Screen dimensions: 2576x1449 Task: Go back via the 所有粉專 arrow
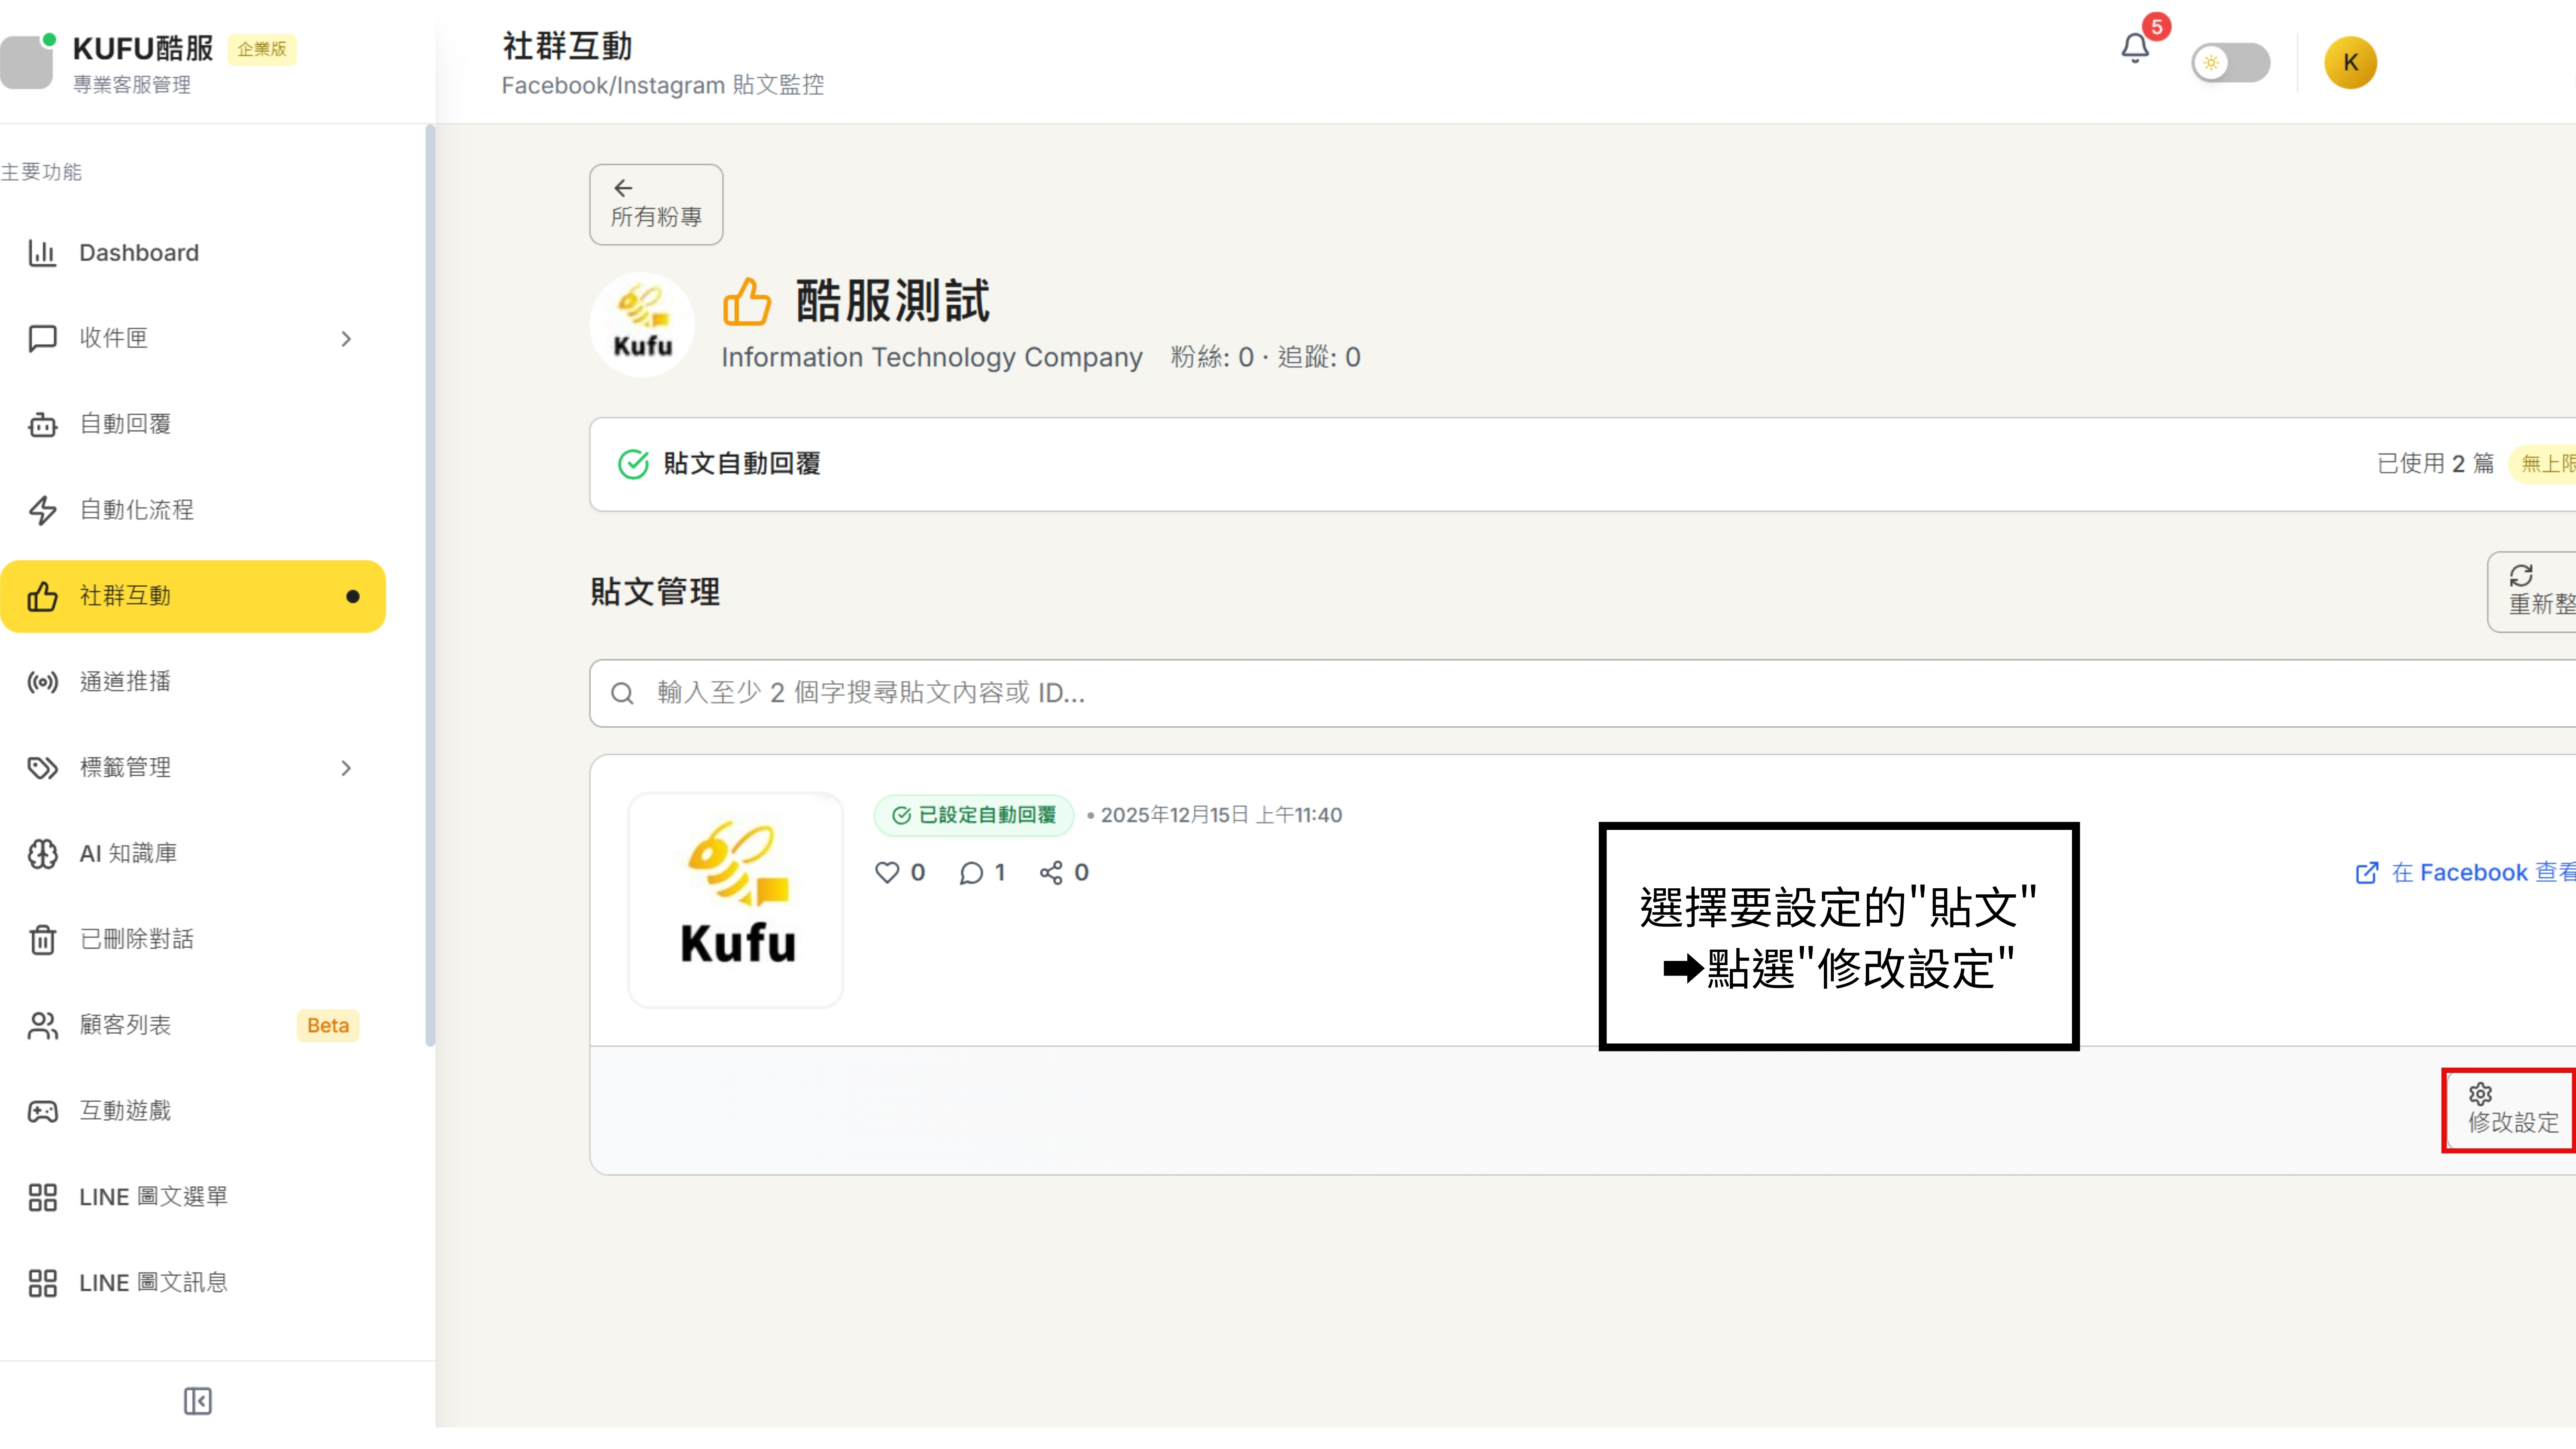tap(655, 204)
